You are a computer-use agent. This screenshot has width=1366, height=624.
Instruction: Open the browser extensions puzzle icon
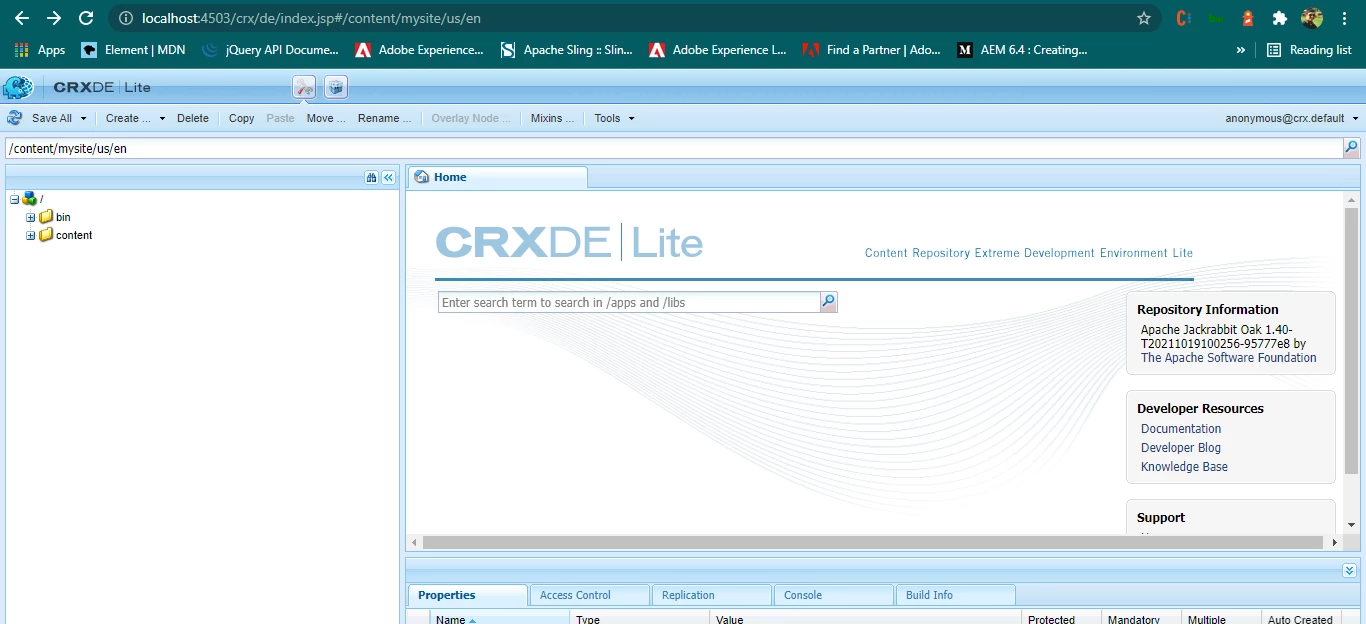point(1279,18)
